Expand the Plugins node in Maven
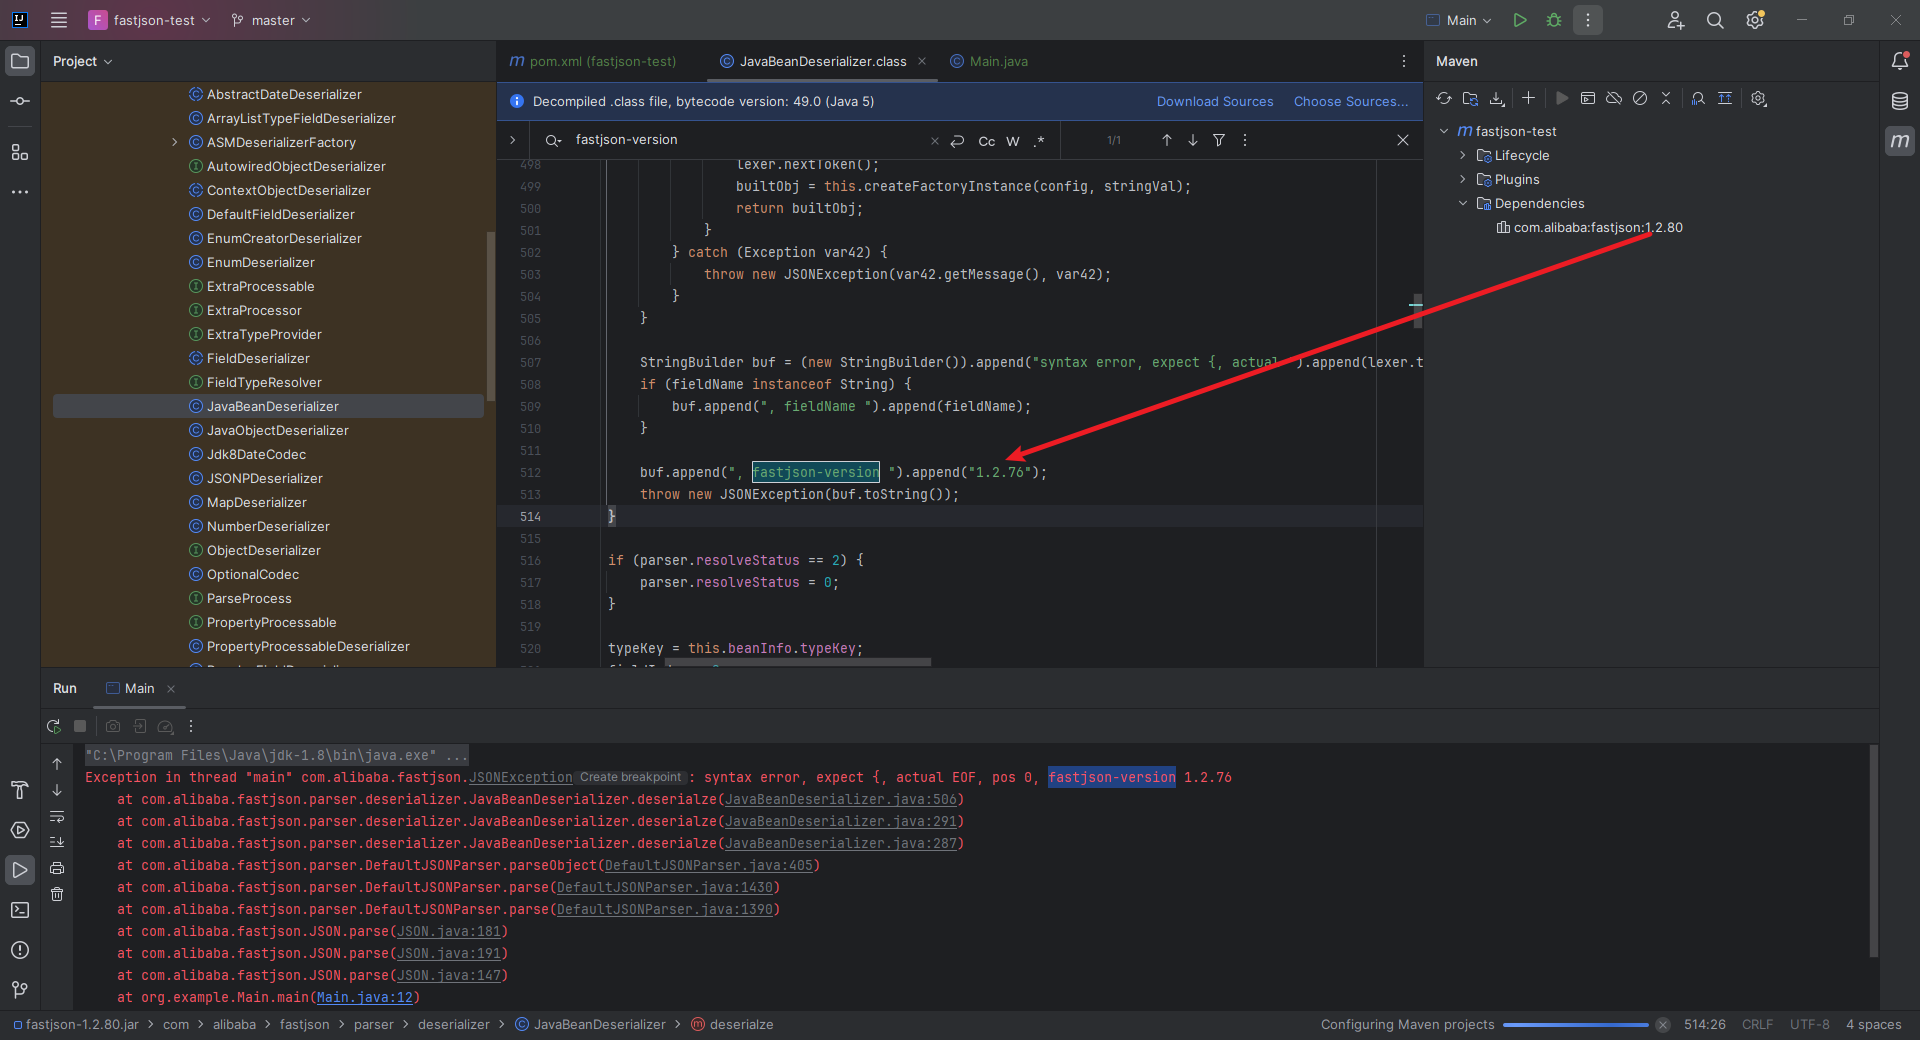 (1463, 179)
